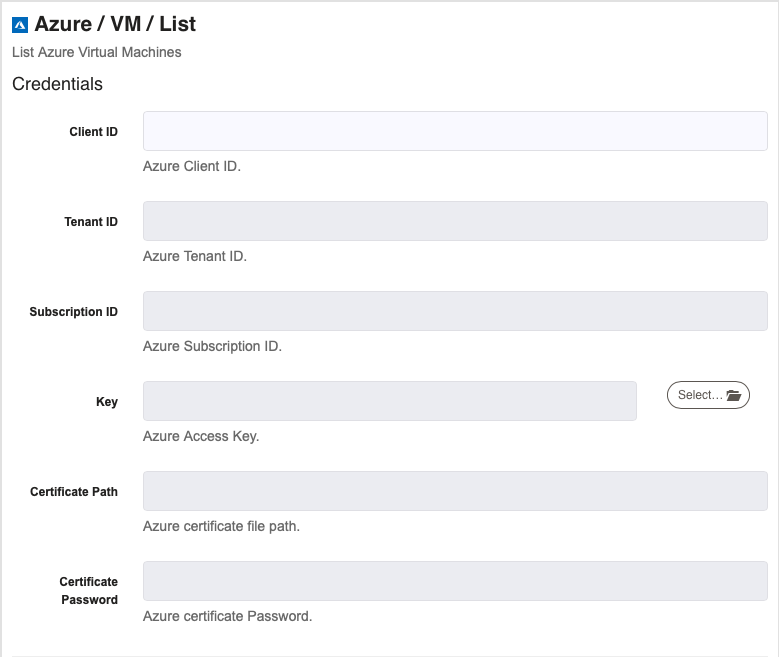Screen dimensions: 779x657
Task: Focus the Tenant ID input field
Action: (x=455, y=221)
